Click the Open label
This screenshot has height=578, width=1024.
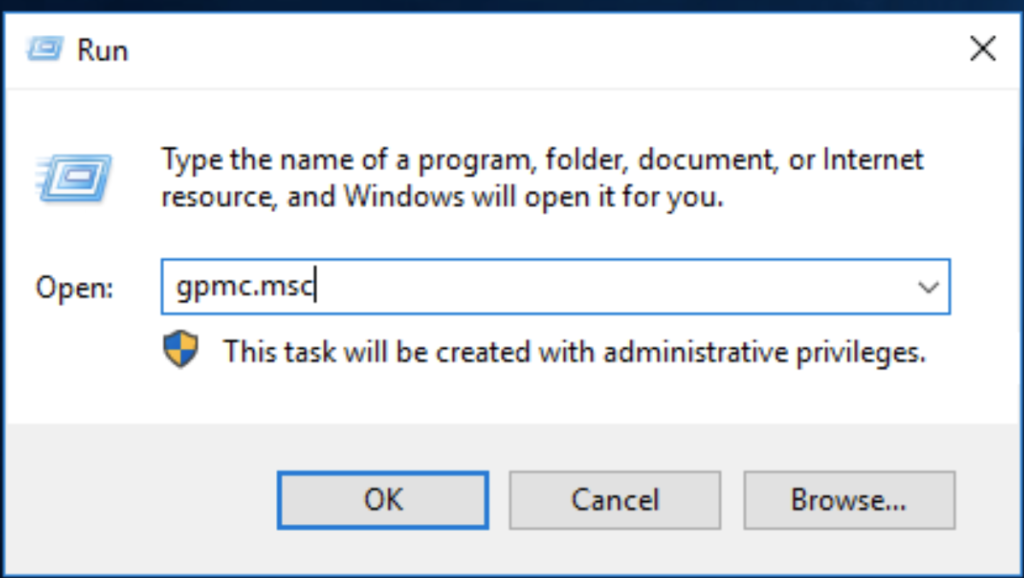[75, 287]
